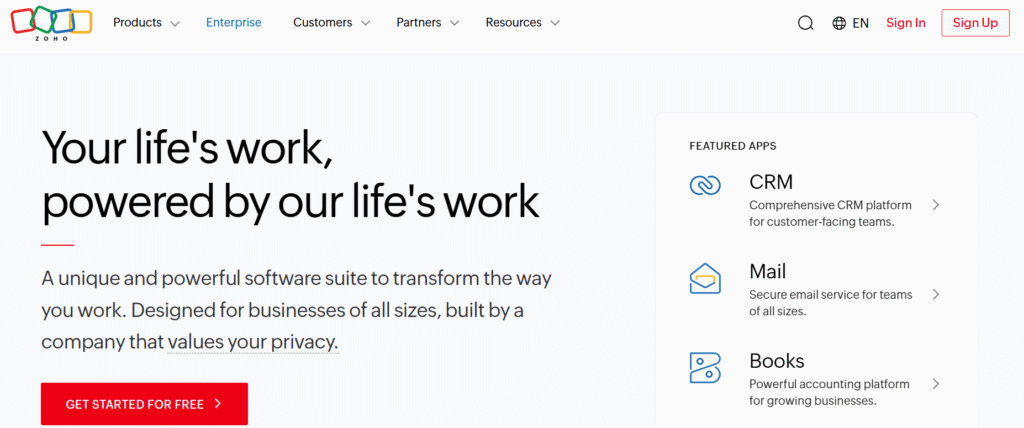
Task: Open the 'values your privacy' link
Action: [x=253, y=341]
